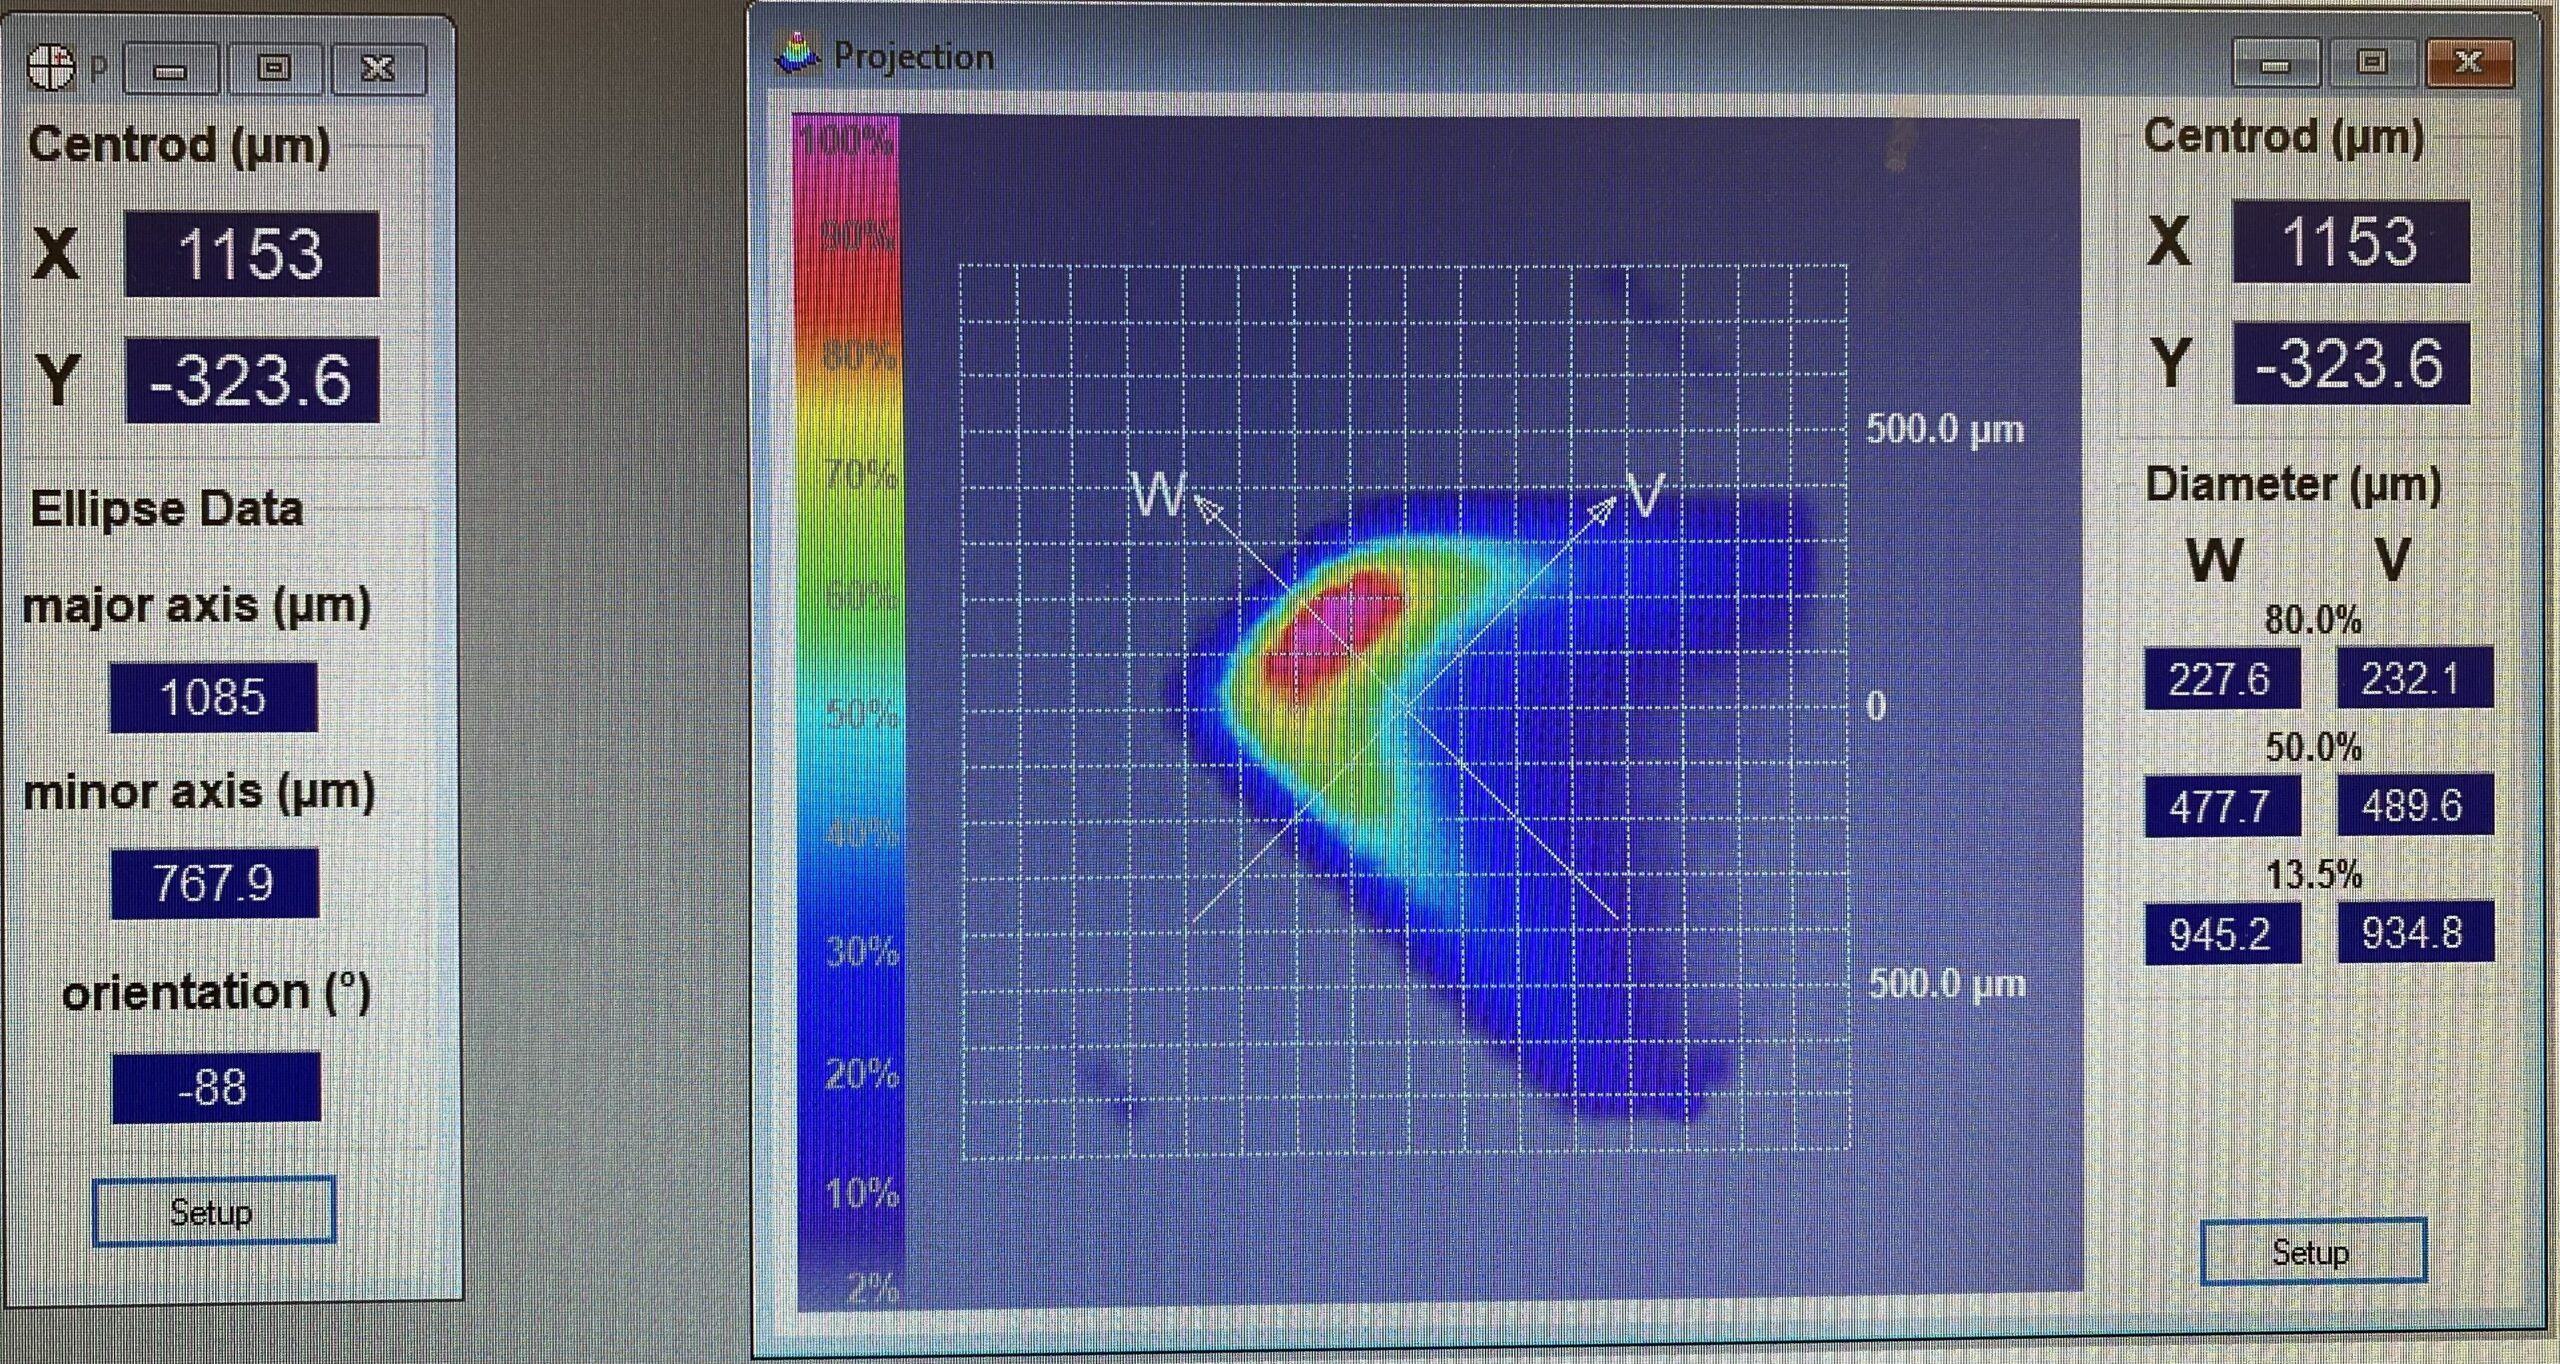Viewport: 2560px width, 1364px height.
Task: Minimize the Projection window
Action: tap(2275, 65)
